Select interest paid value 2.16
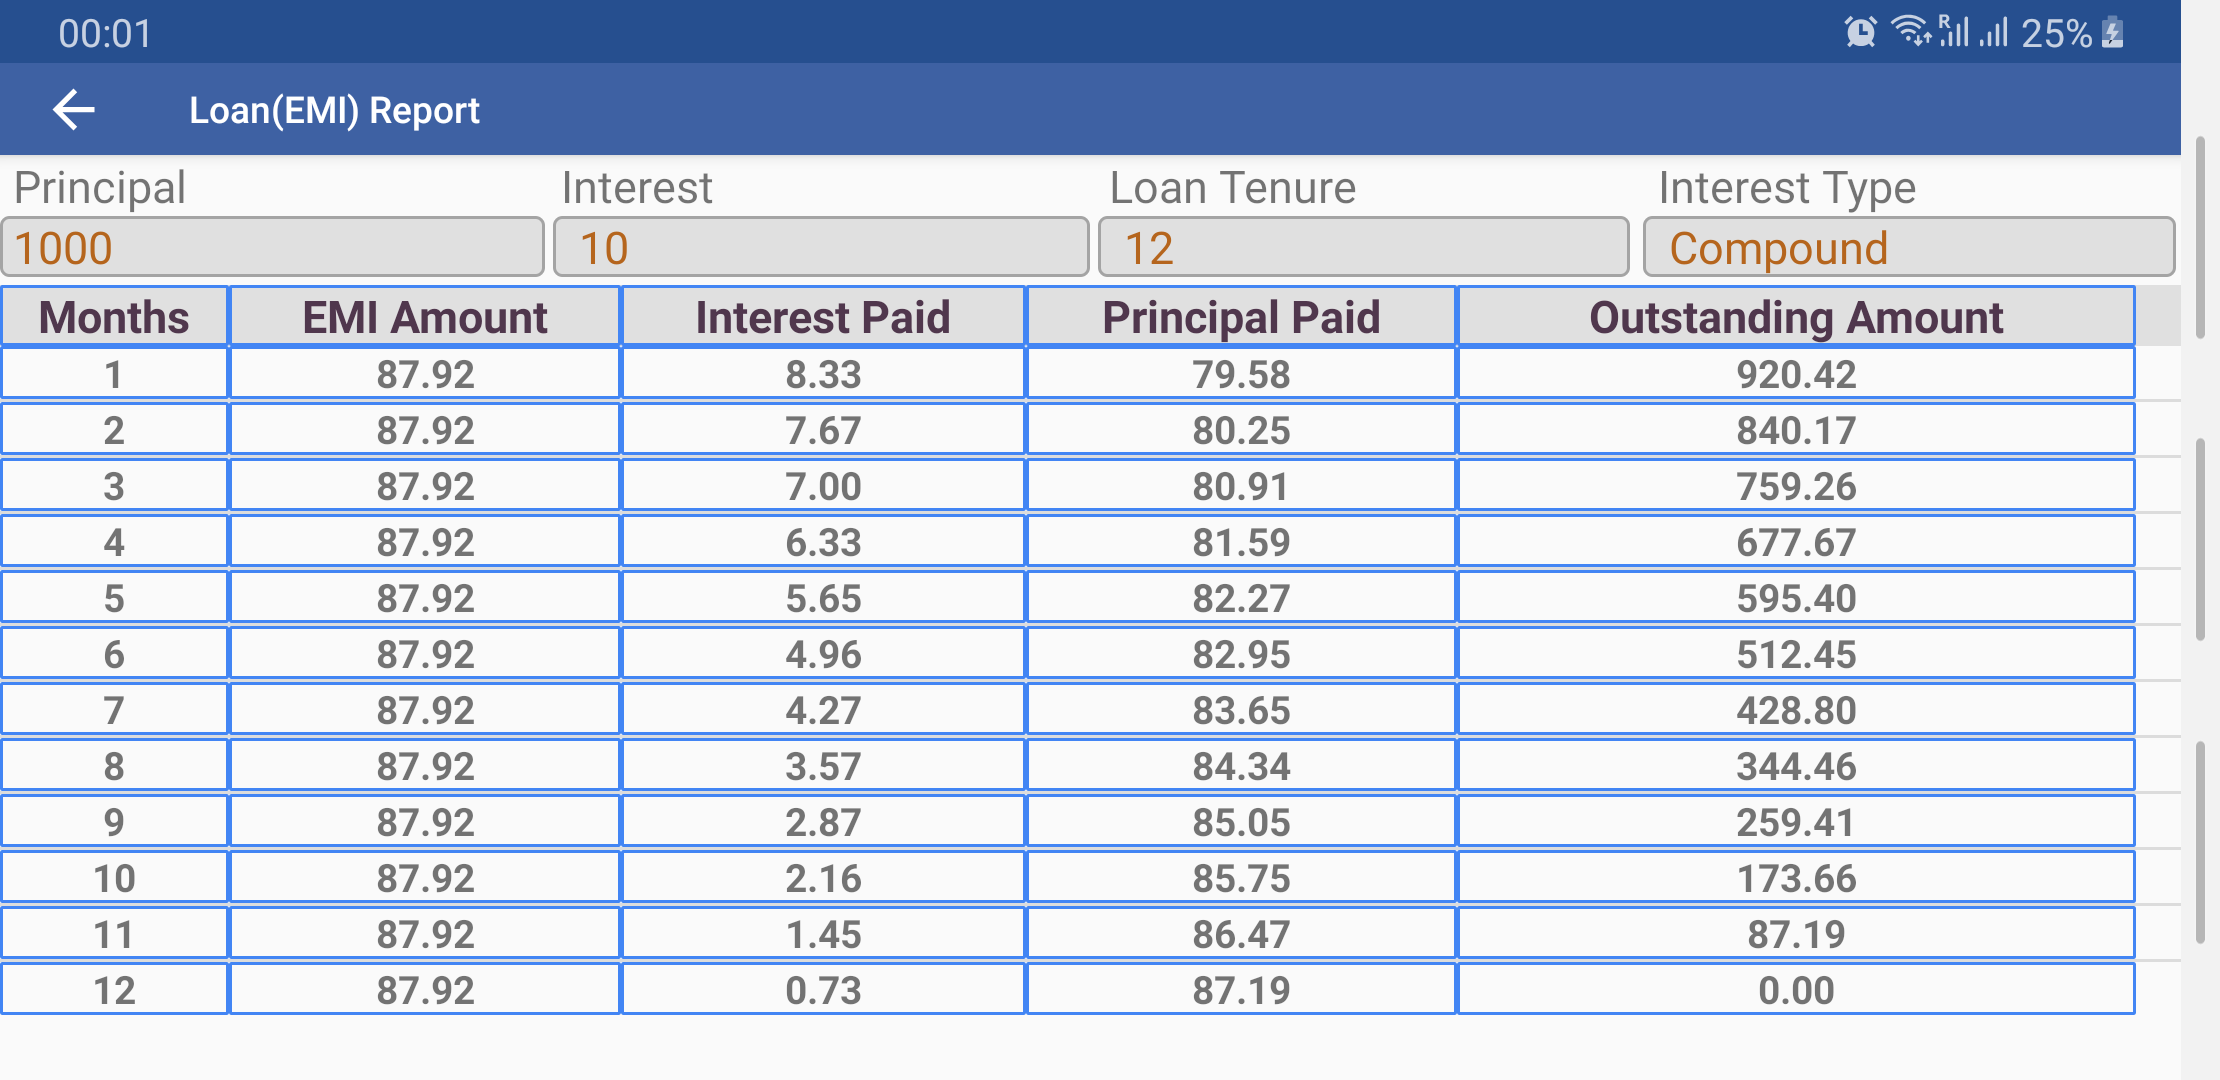This screenshot has width=2220, height=1080. (823, 878)
